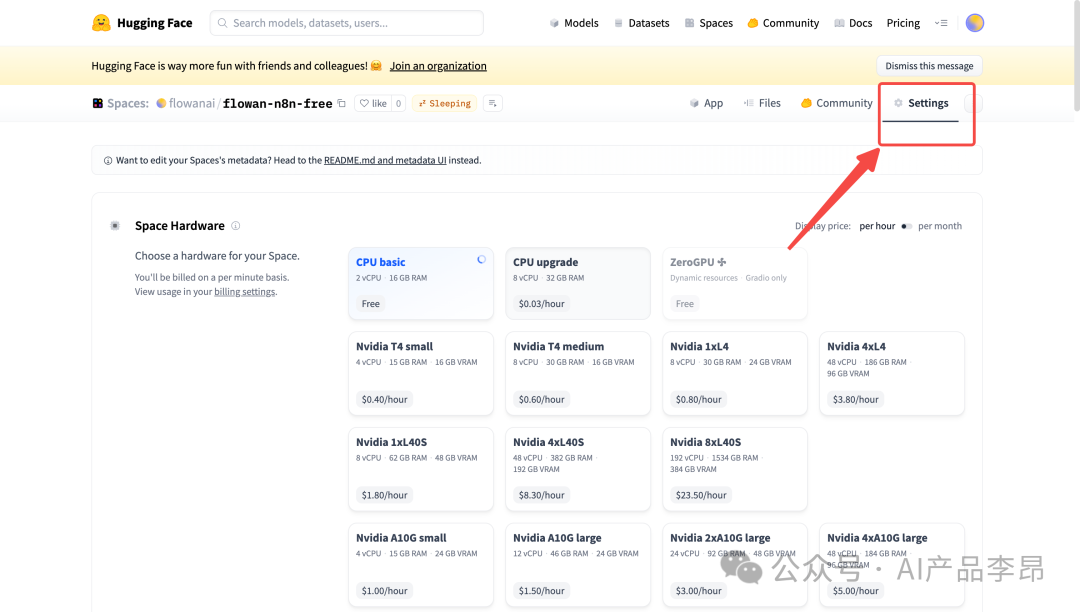Screen dimensions: 1080x612
Task: Select the Nvidia 1xL4 hardware
Action: coord(735,373)
